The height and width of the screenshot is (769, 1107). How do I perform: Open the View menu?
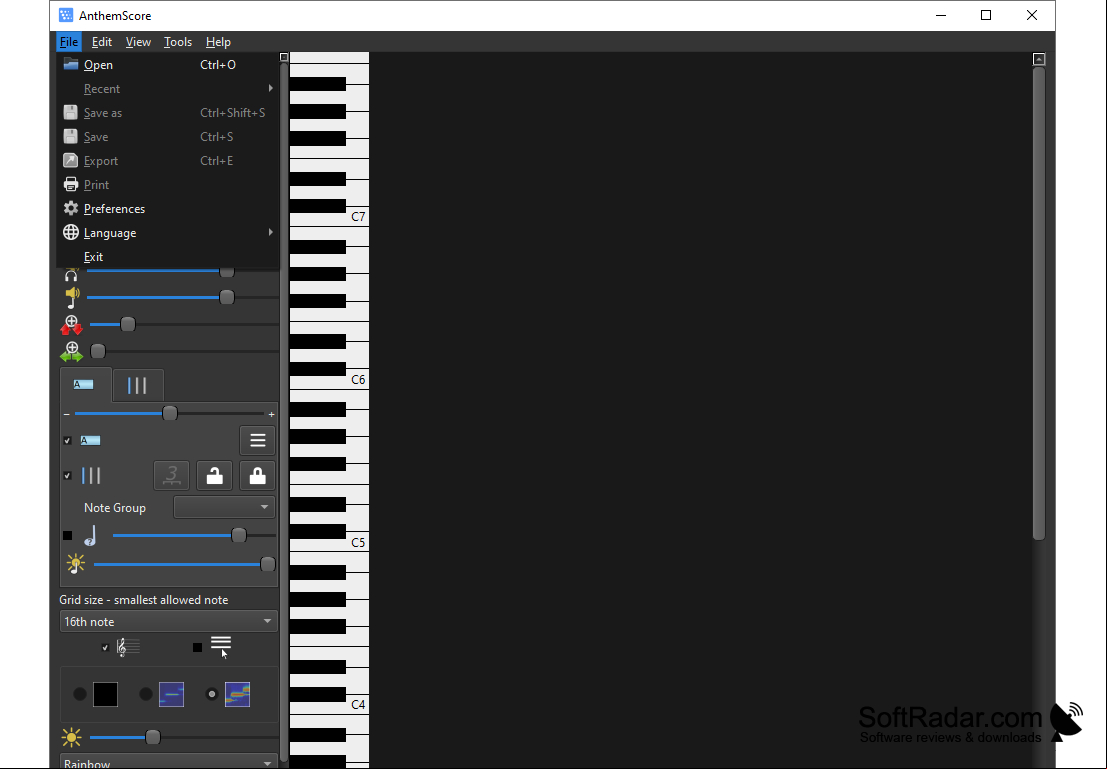pos(138,42)
